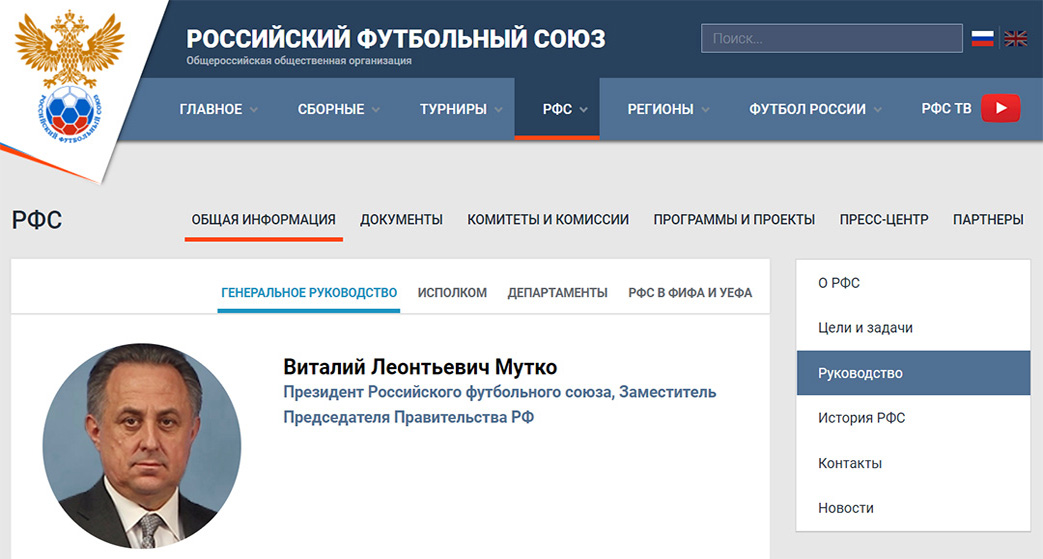
Task: Click the circular portrait photo
Action: point(142,446)
